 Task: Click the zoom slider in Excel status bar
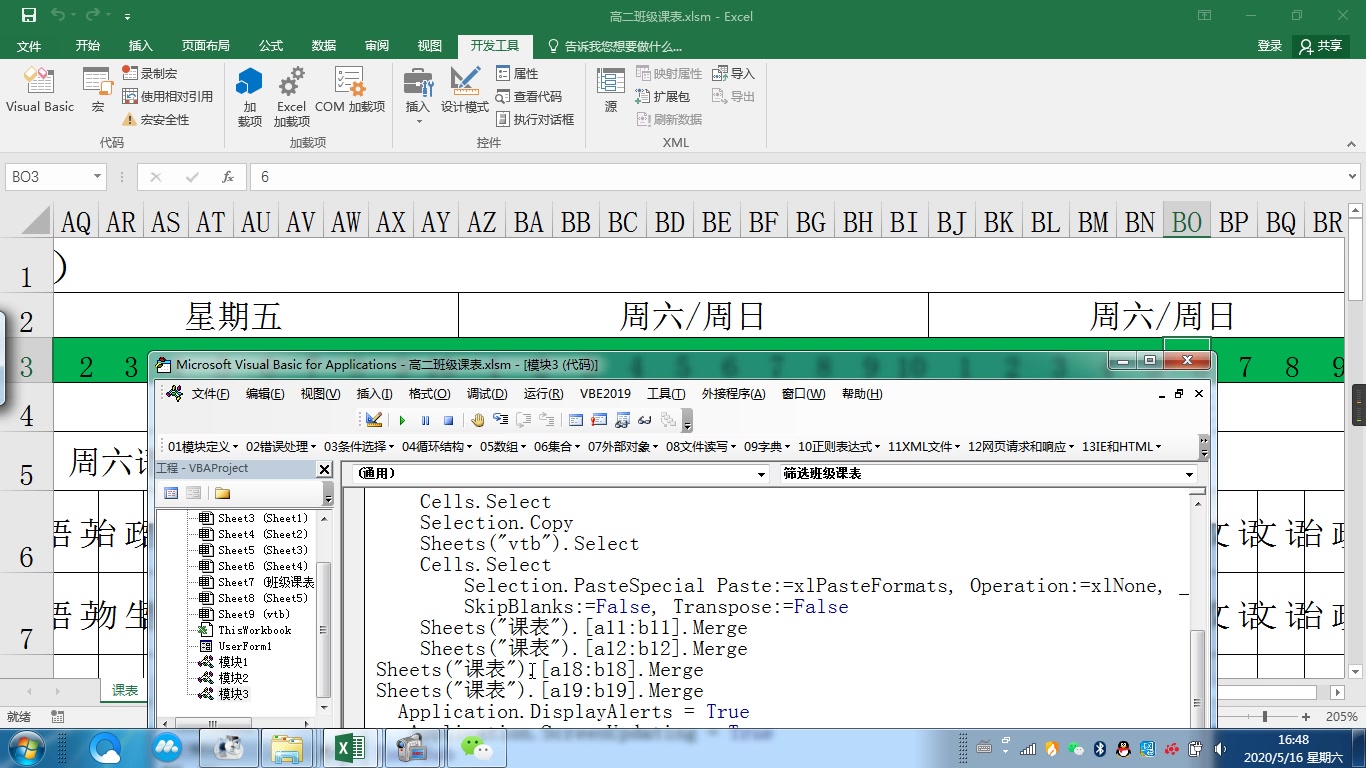(x=1265, y=717)
